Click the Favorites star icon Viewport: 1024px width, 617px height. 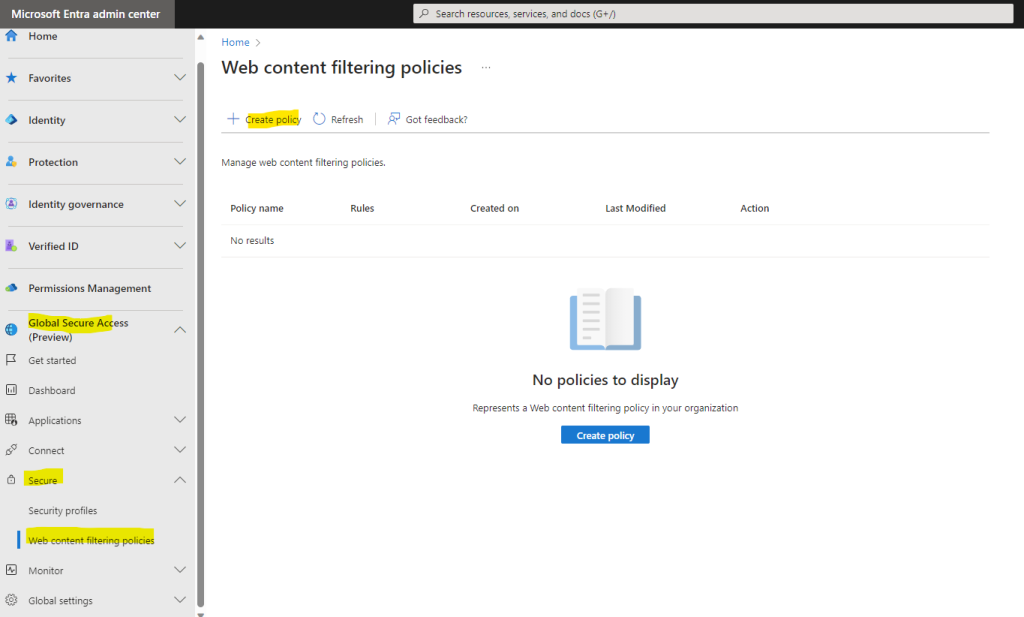pyautogui.click(x=11, y=78)
